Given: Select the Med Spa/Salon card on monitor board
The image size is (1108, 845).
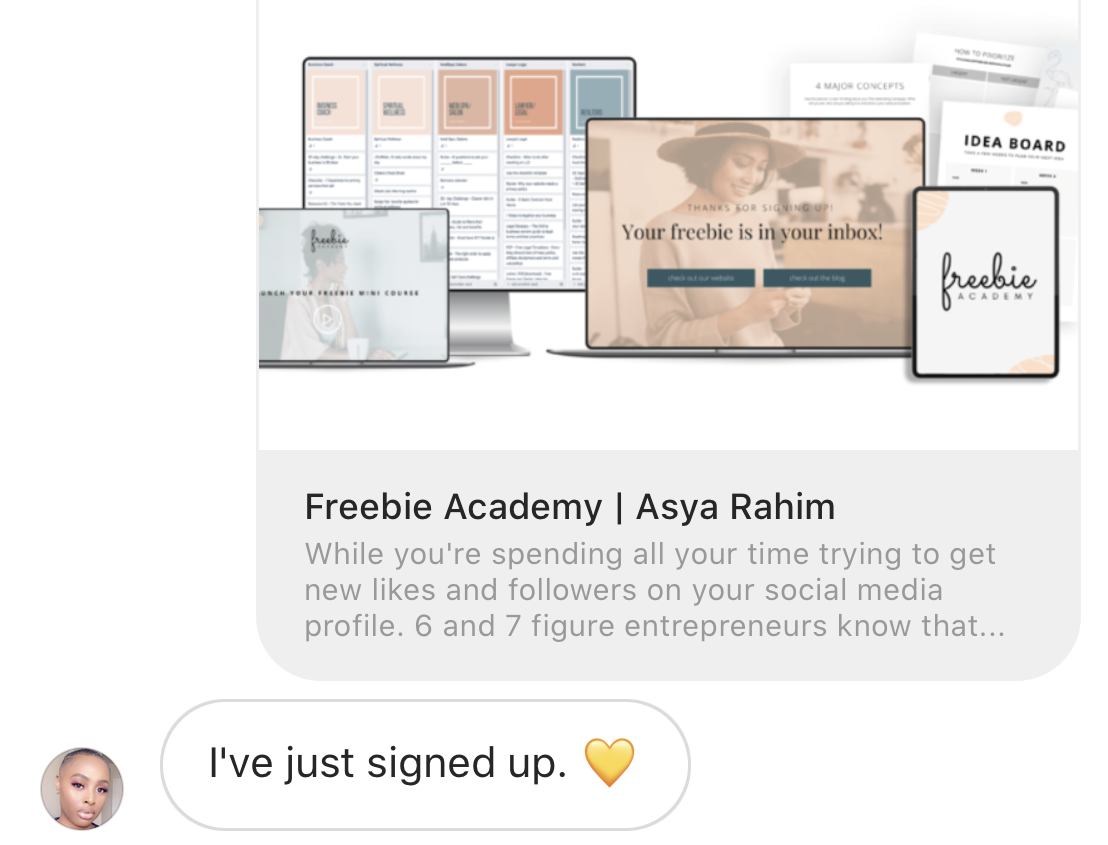Looking at the screenshot, I should 466,102.
